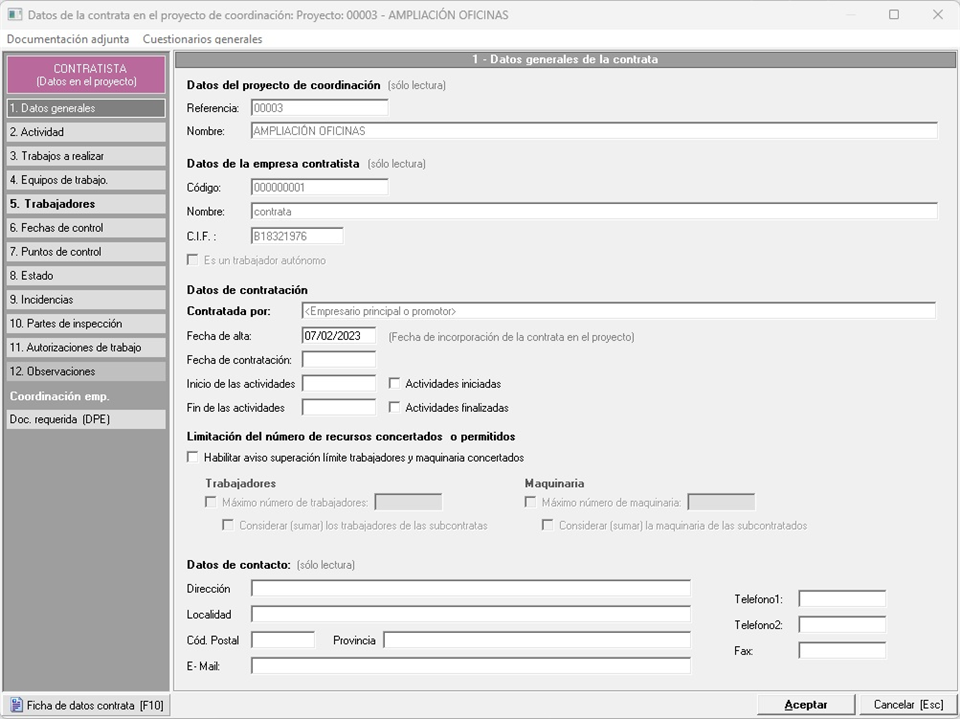Click the Ficha de datos contrata document icon

16,705
